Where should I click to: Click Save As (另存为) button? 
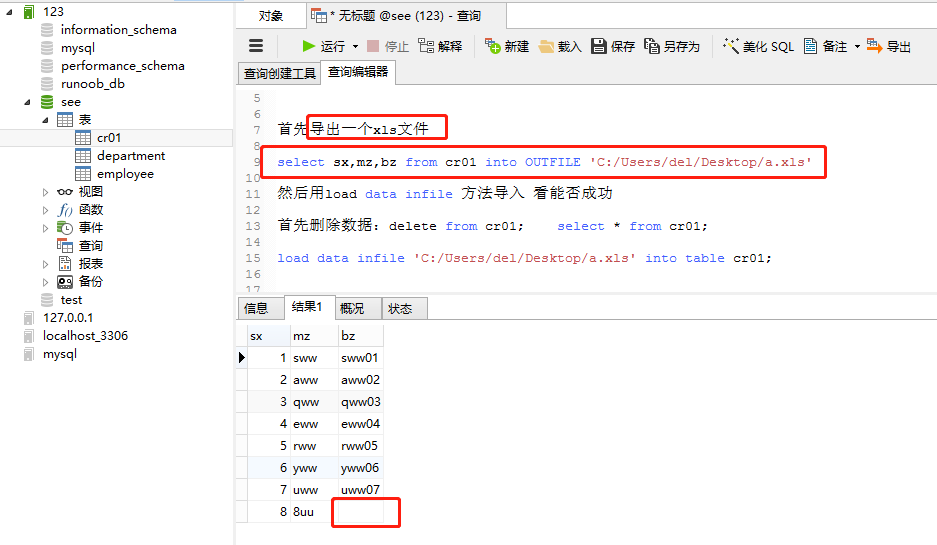point(672,46)
